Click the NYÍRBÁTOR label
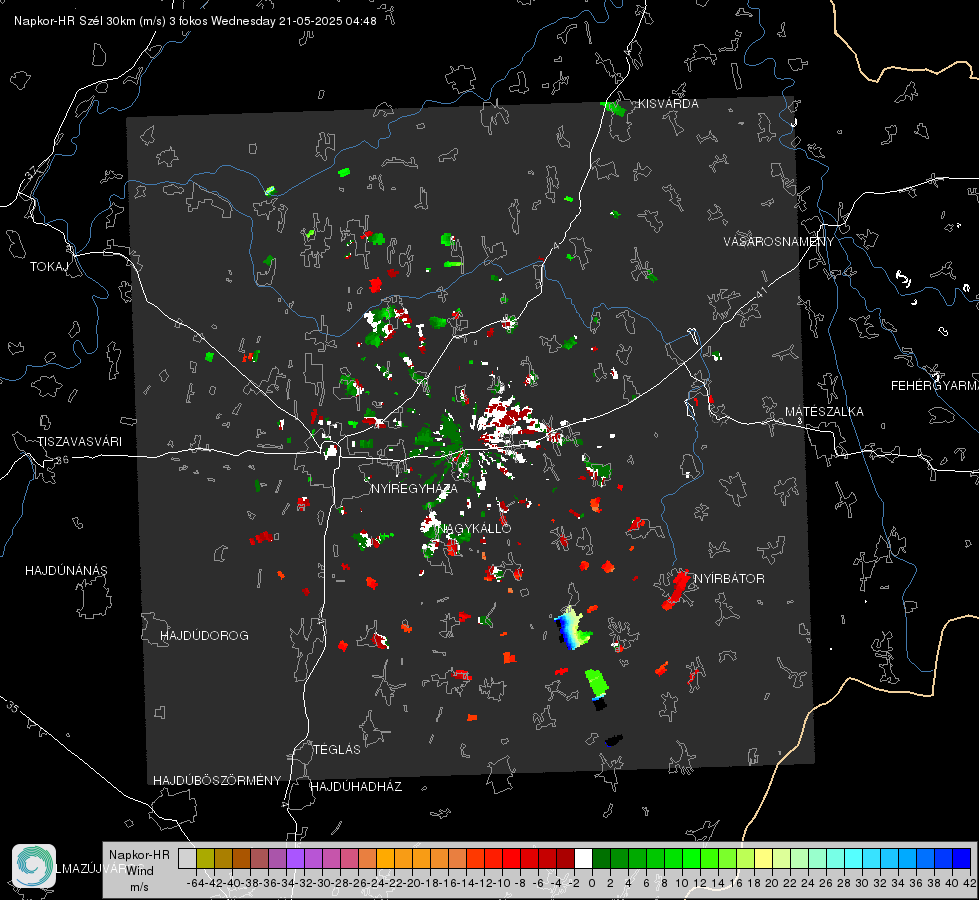 point(729,578)
